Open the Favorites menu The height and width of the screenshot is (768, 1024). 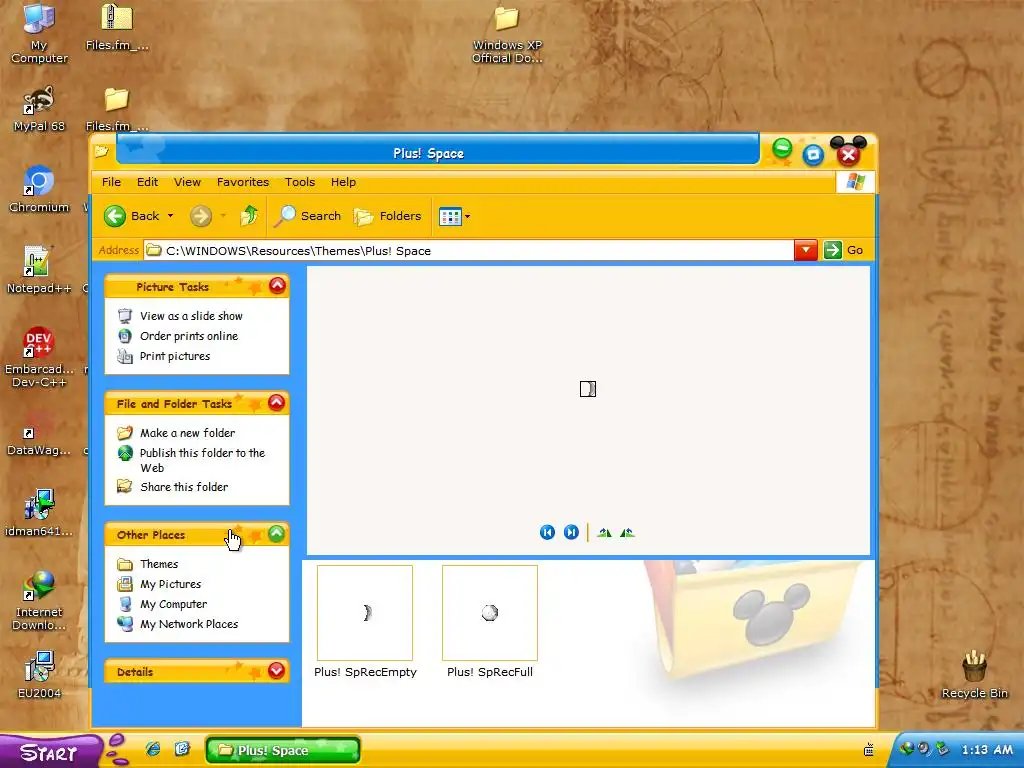242,182
